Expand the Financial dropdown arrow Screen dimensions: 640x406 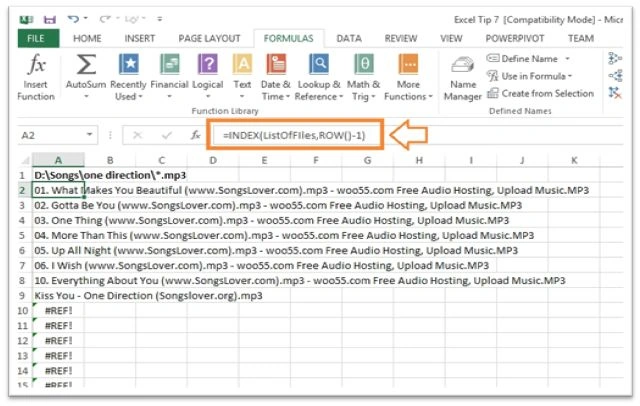click(170, 97)
